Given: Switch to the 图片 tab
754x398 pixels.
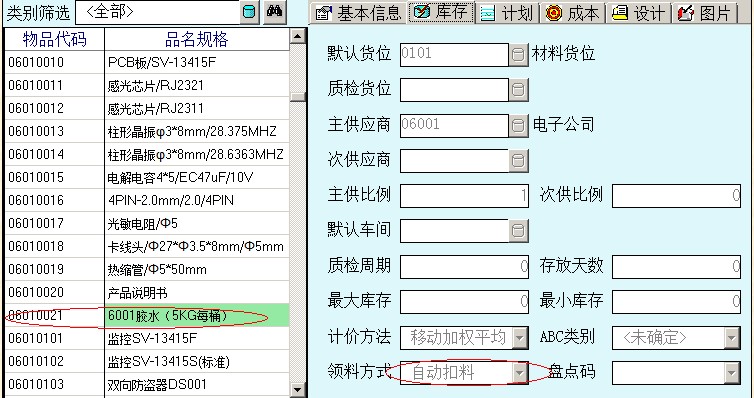Looking at the screenshot, I should tap(705, 13).
